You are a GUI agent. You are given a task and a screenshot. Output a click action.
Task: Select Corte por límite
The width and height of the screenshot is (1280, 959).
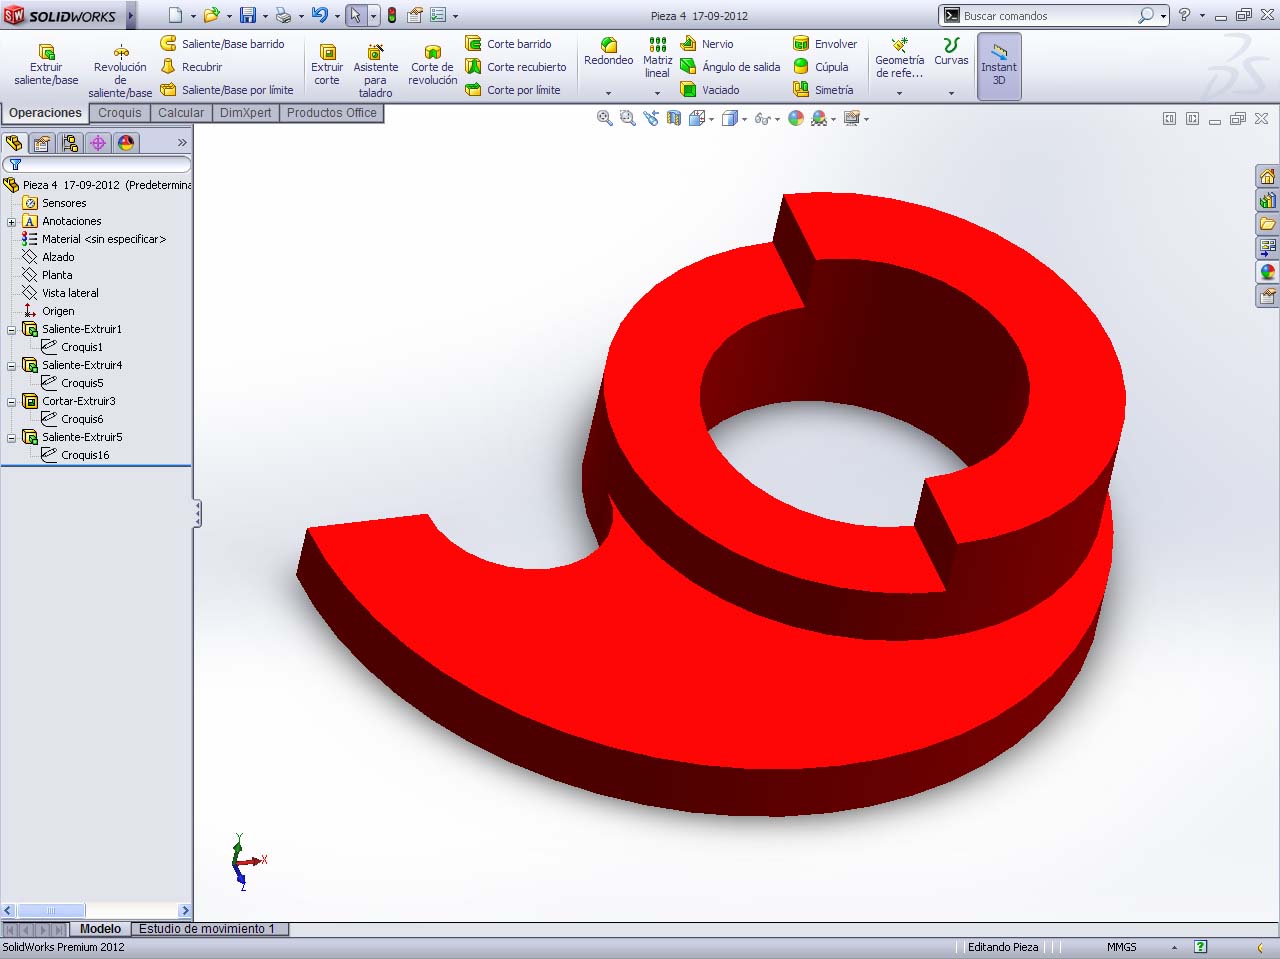[x=513, y=90]
